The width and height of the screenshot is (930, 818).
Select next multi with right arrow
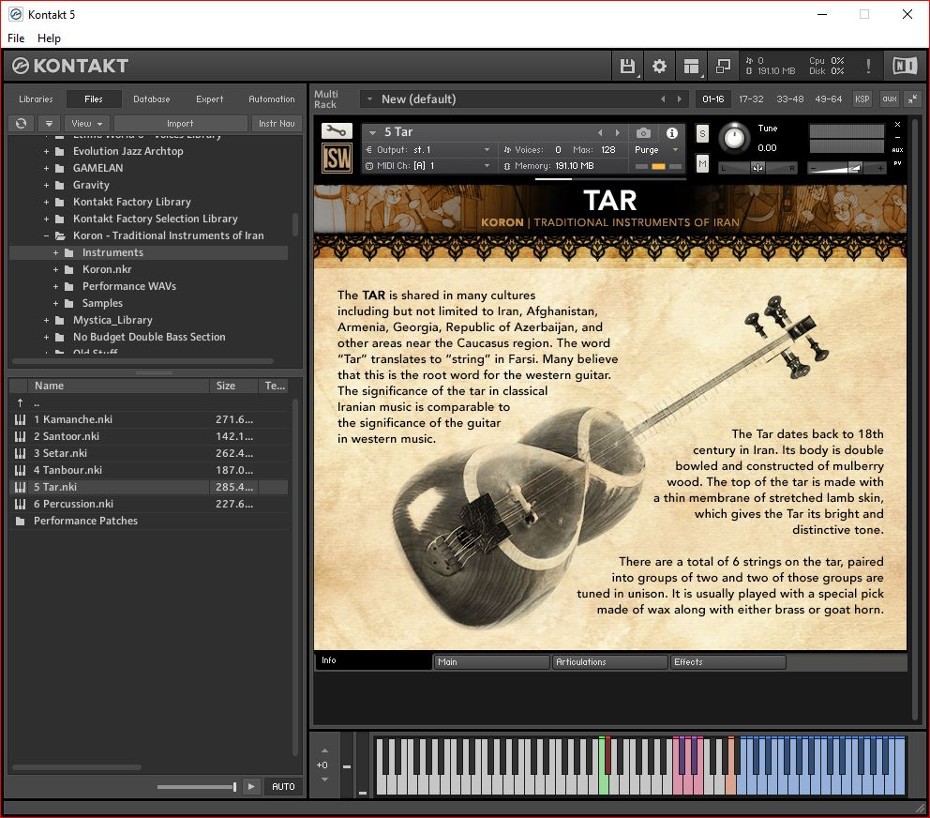(679, 99)
